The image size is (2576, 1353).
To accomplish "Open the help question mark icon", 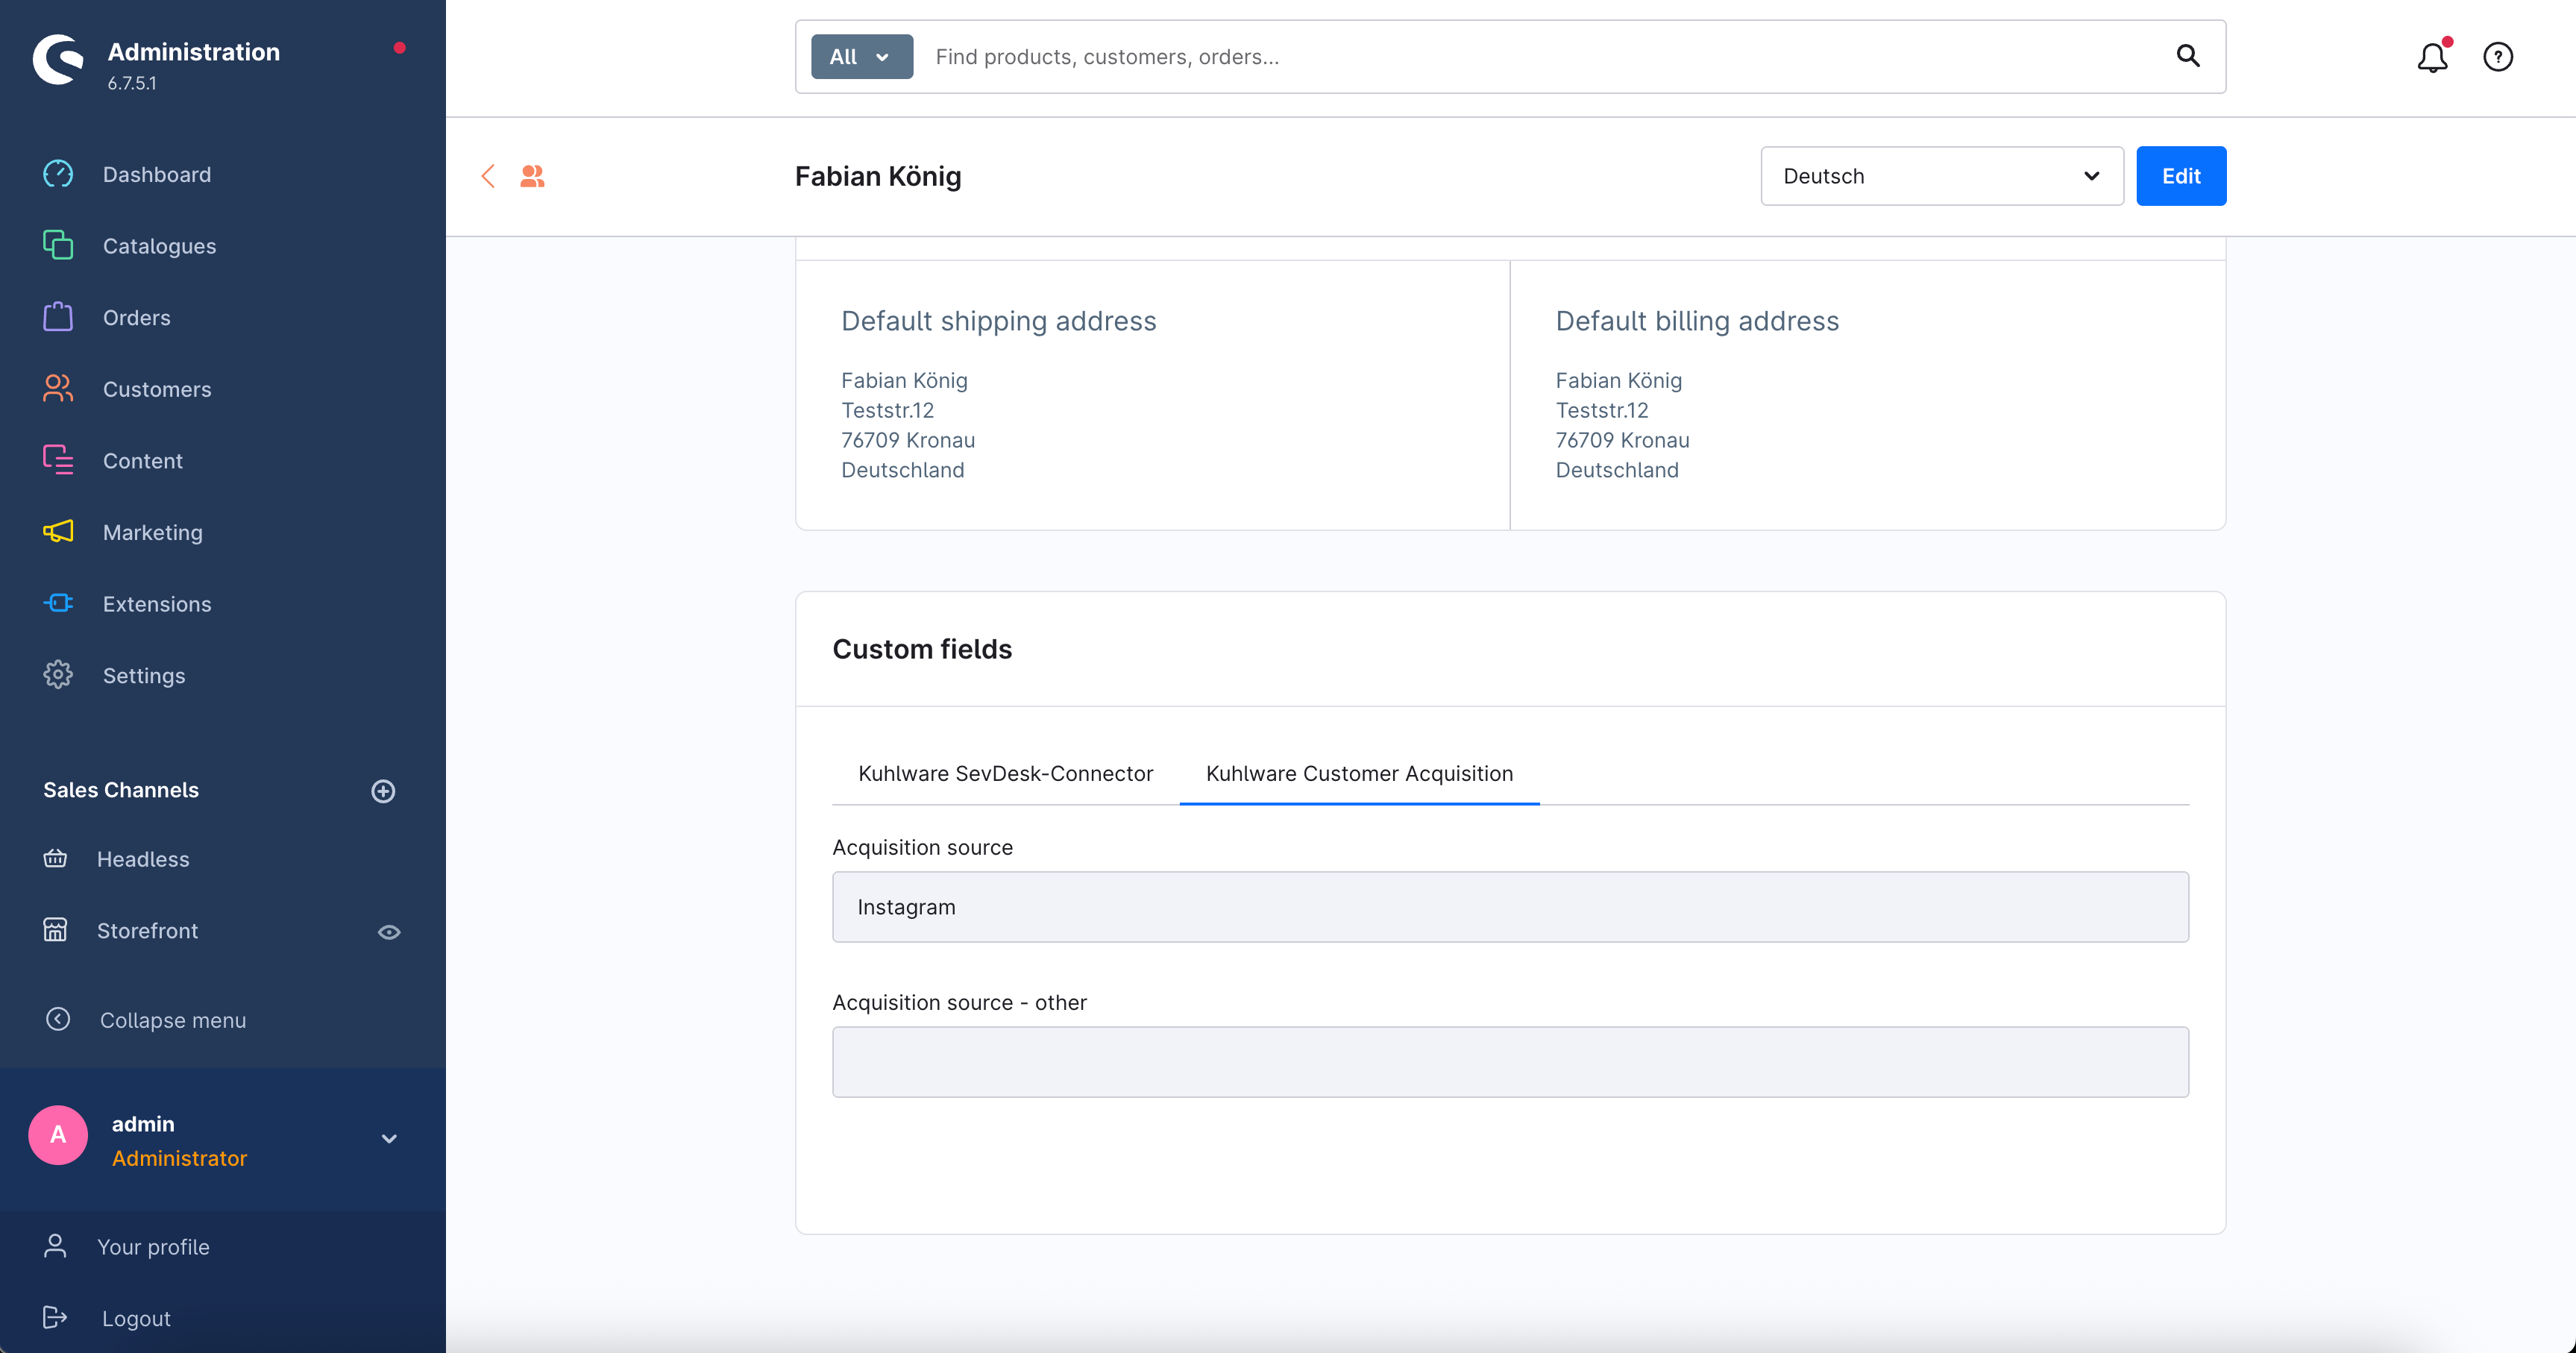I will tap(2498, 57).
